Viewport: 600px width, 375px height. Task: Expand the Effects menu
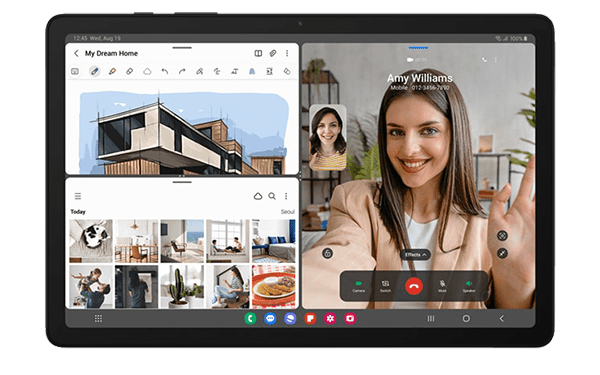(416, 254)
